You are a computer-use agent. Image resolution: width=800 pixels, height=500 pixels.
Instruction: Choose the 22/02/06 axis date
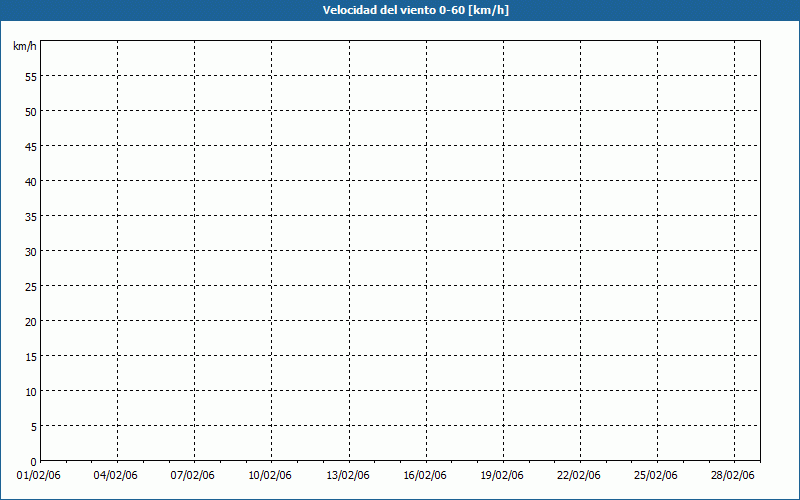pos(579,476)
